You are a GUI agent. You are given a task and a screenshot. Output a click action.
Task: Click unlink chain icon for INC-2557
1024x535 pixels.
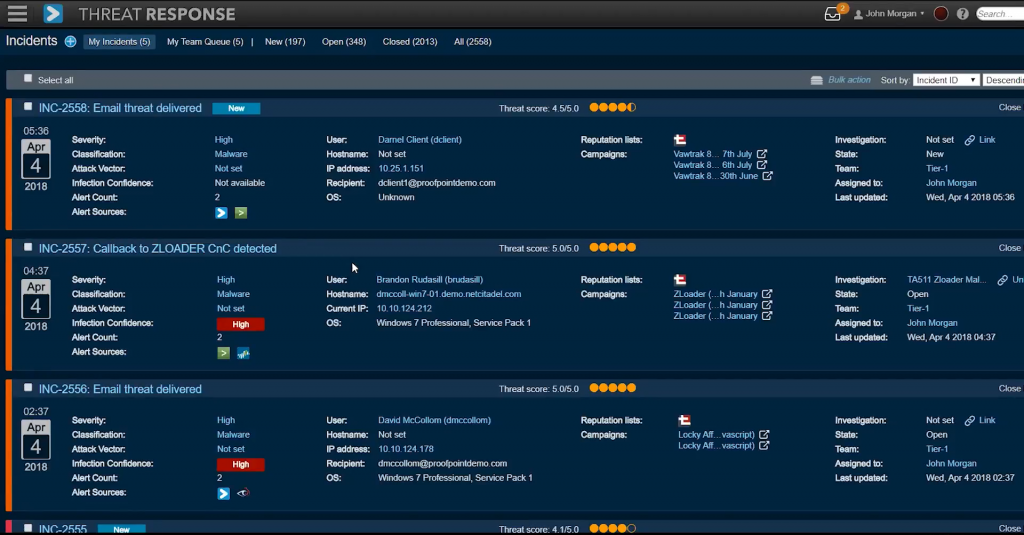point(1002,280)
